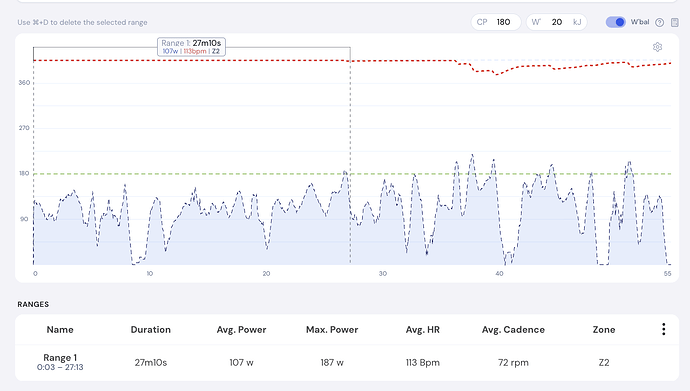Click the Zone column header
This screenshot has width=690, height=391.
pyautogui.click(x=604, y=329)
